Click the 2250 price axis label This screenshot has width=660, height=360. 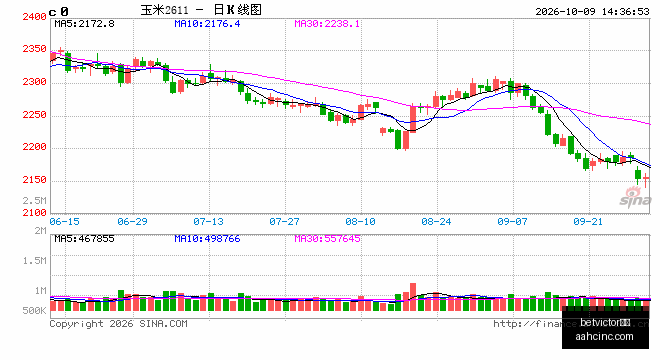35,115
